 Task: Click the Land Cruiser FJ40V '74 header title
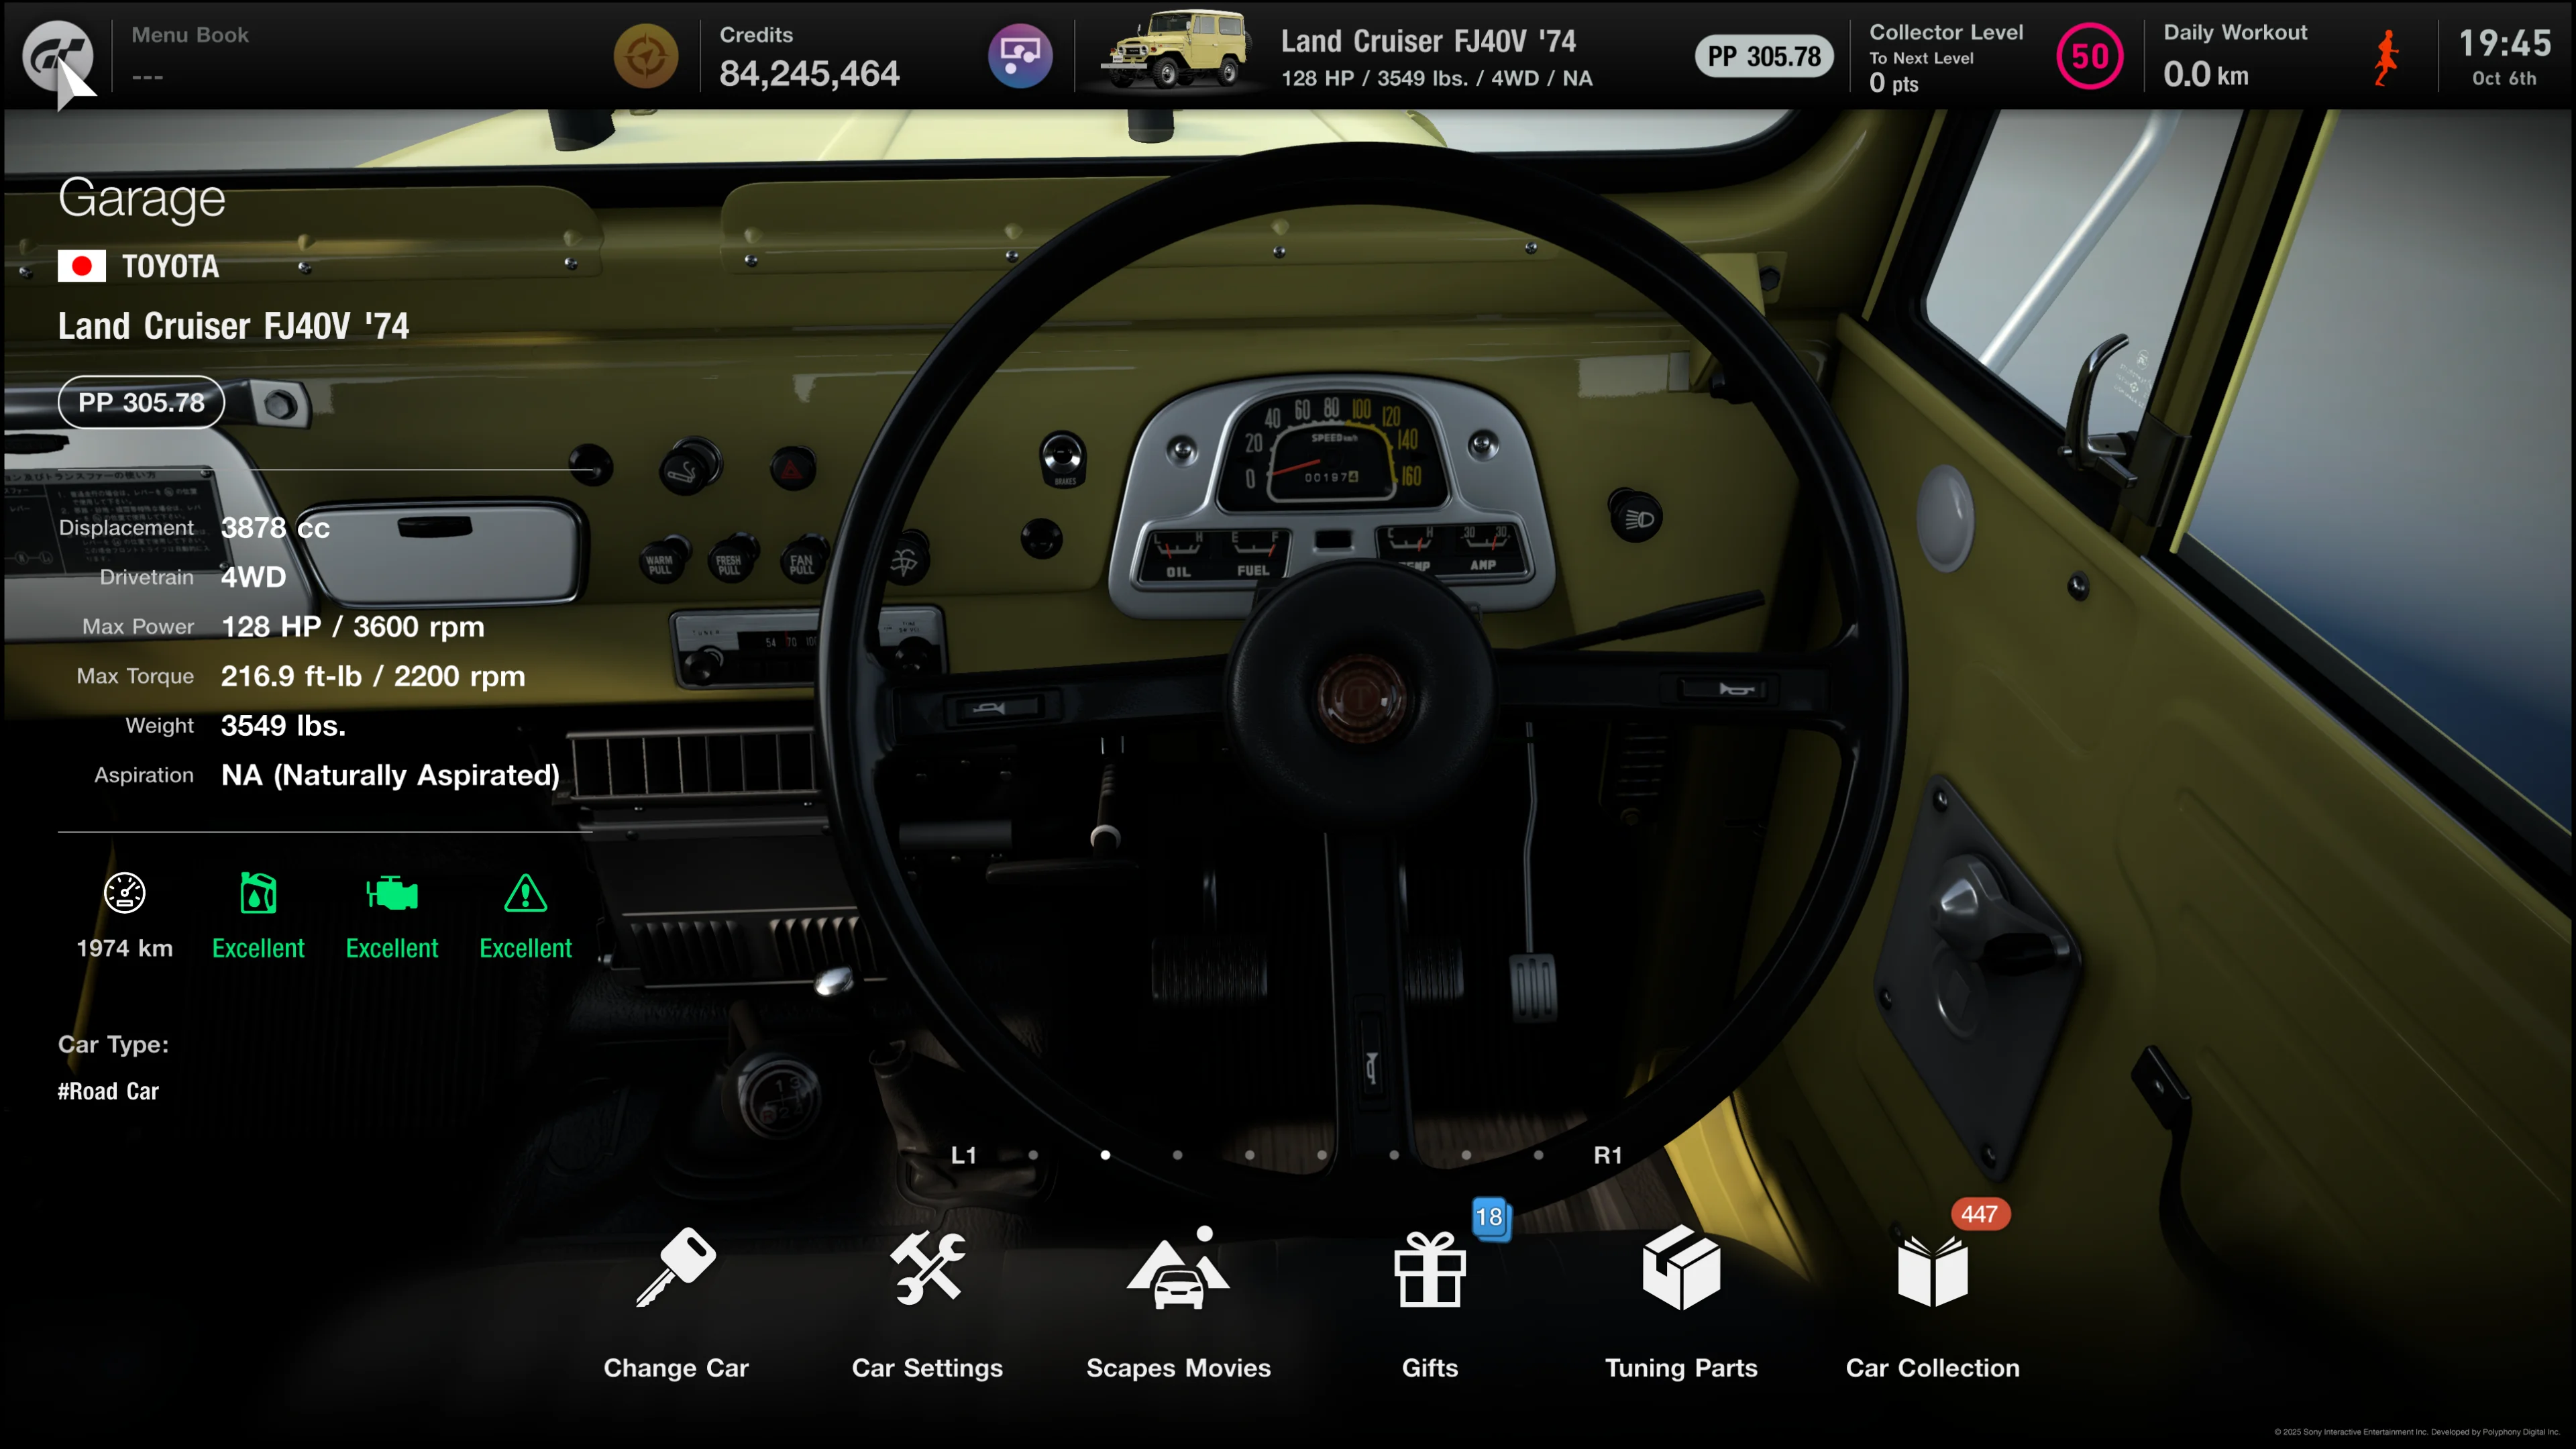[1428, 41]
